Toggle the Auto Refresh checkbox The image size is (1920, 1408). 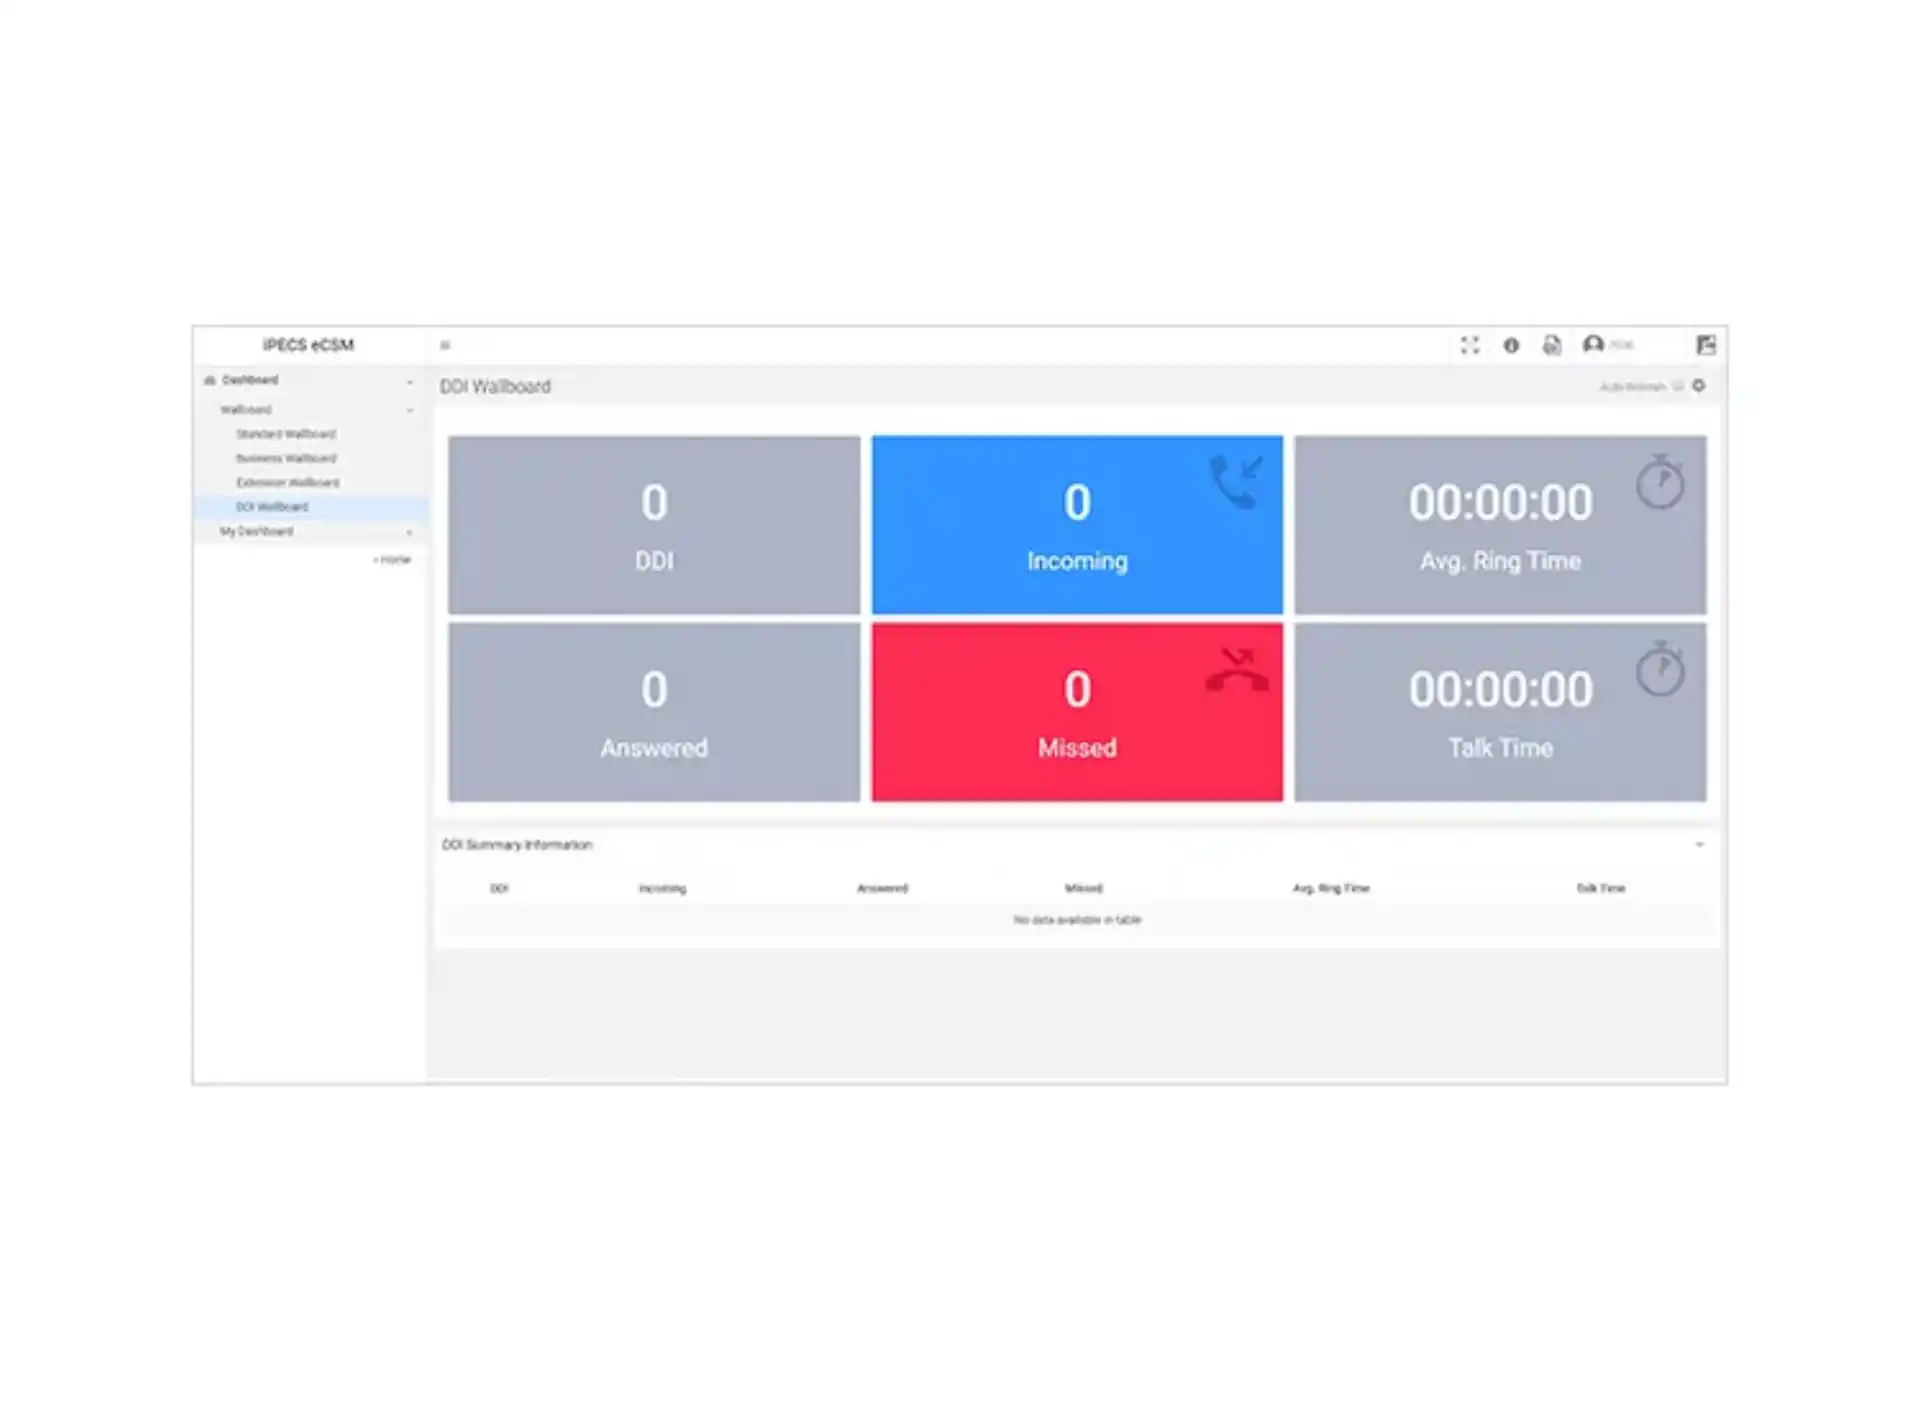pos(1678,387)
